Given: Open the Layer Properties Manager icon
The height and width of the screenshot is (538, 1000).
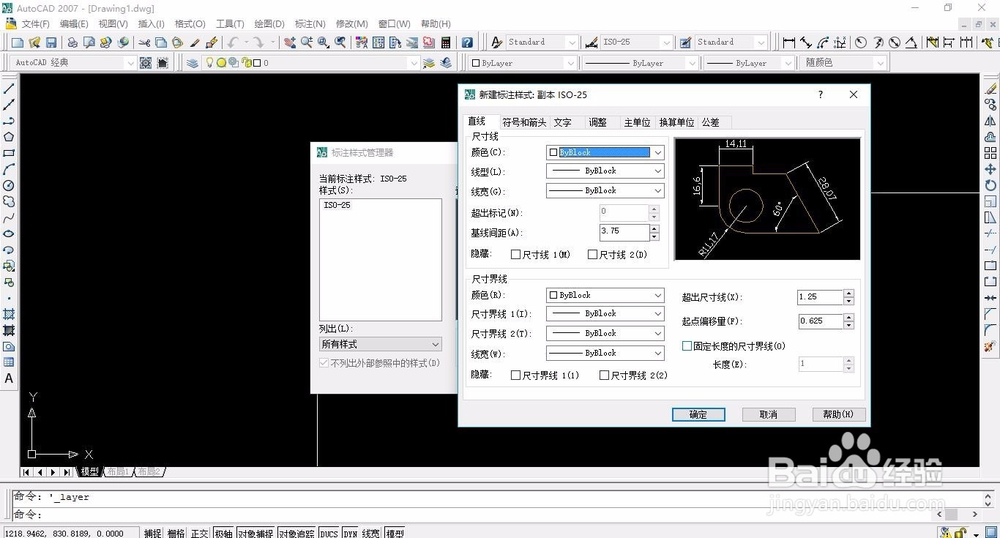Looking at the screenshot, I should coord(192,62).
